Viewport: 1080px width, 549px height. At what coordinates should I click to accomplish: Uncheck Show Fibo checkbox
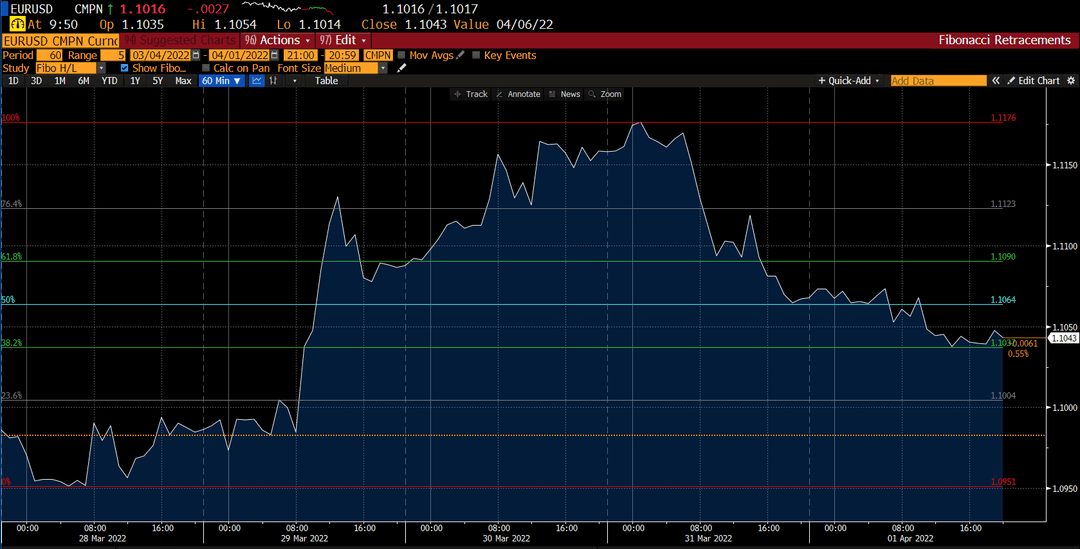point(125,68)
